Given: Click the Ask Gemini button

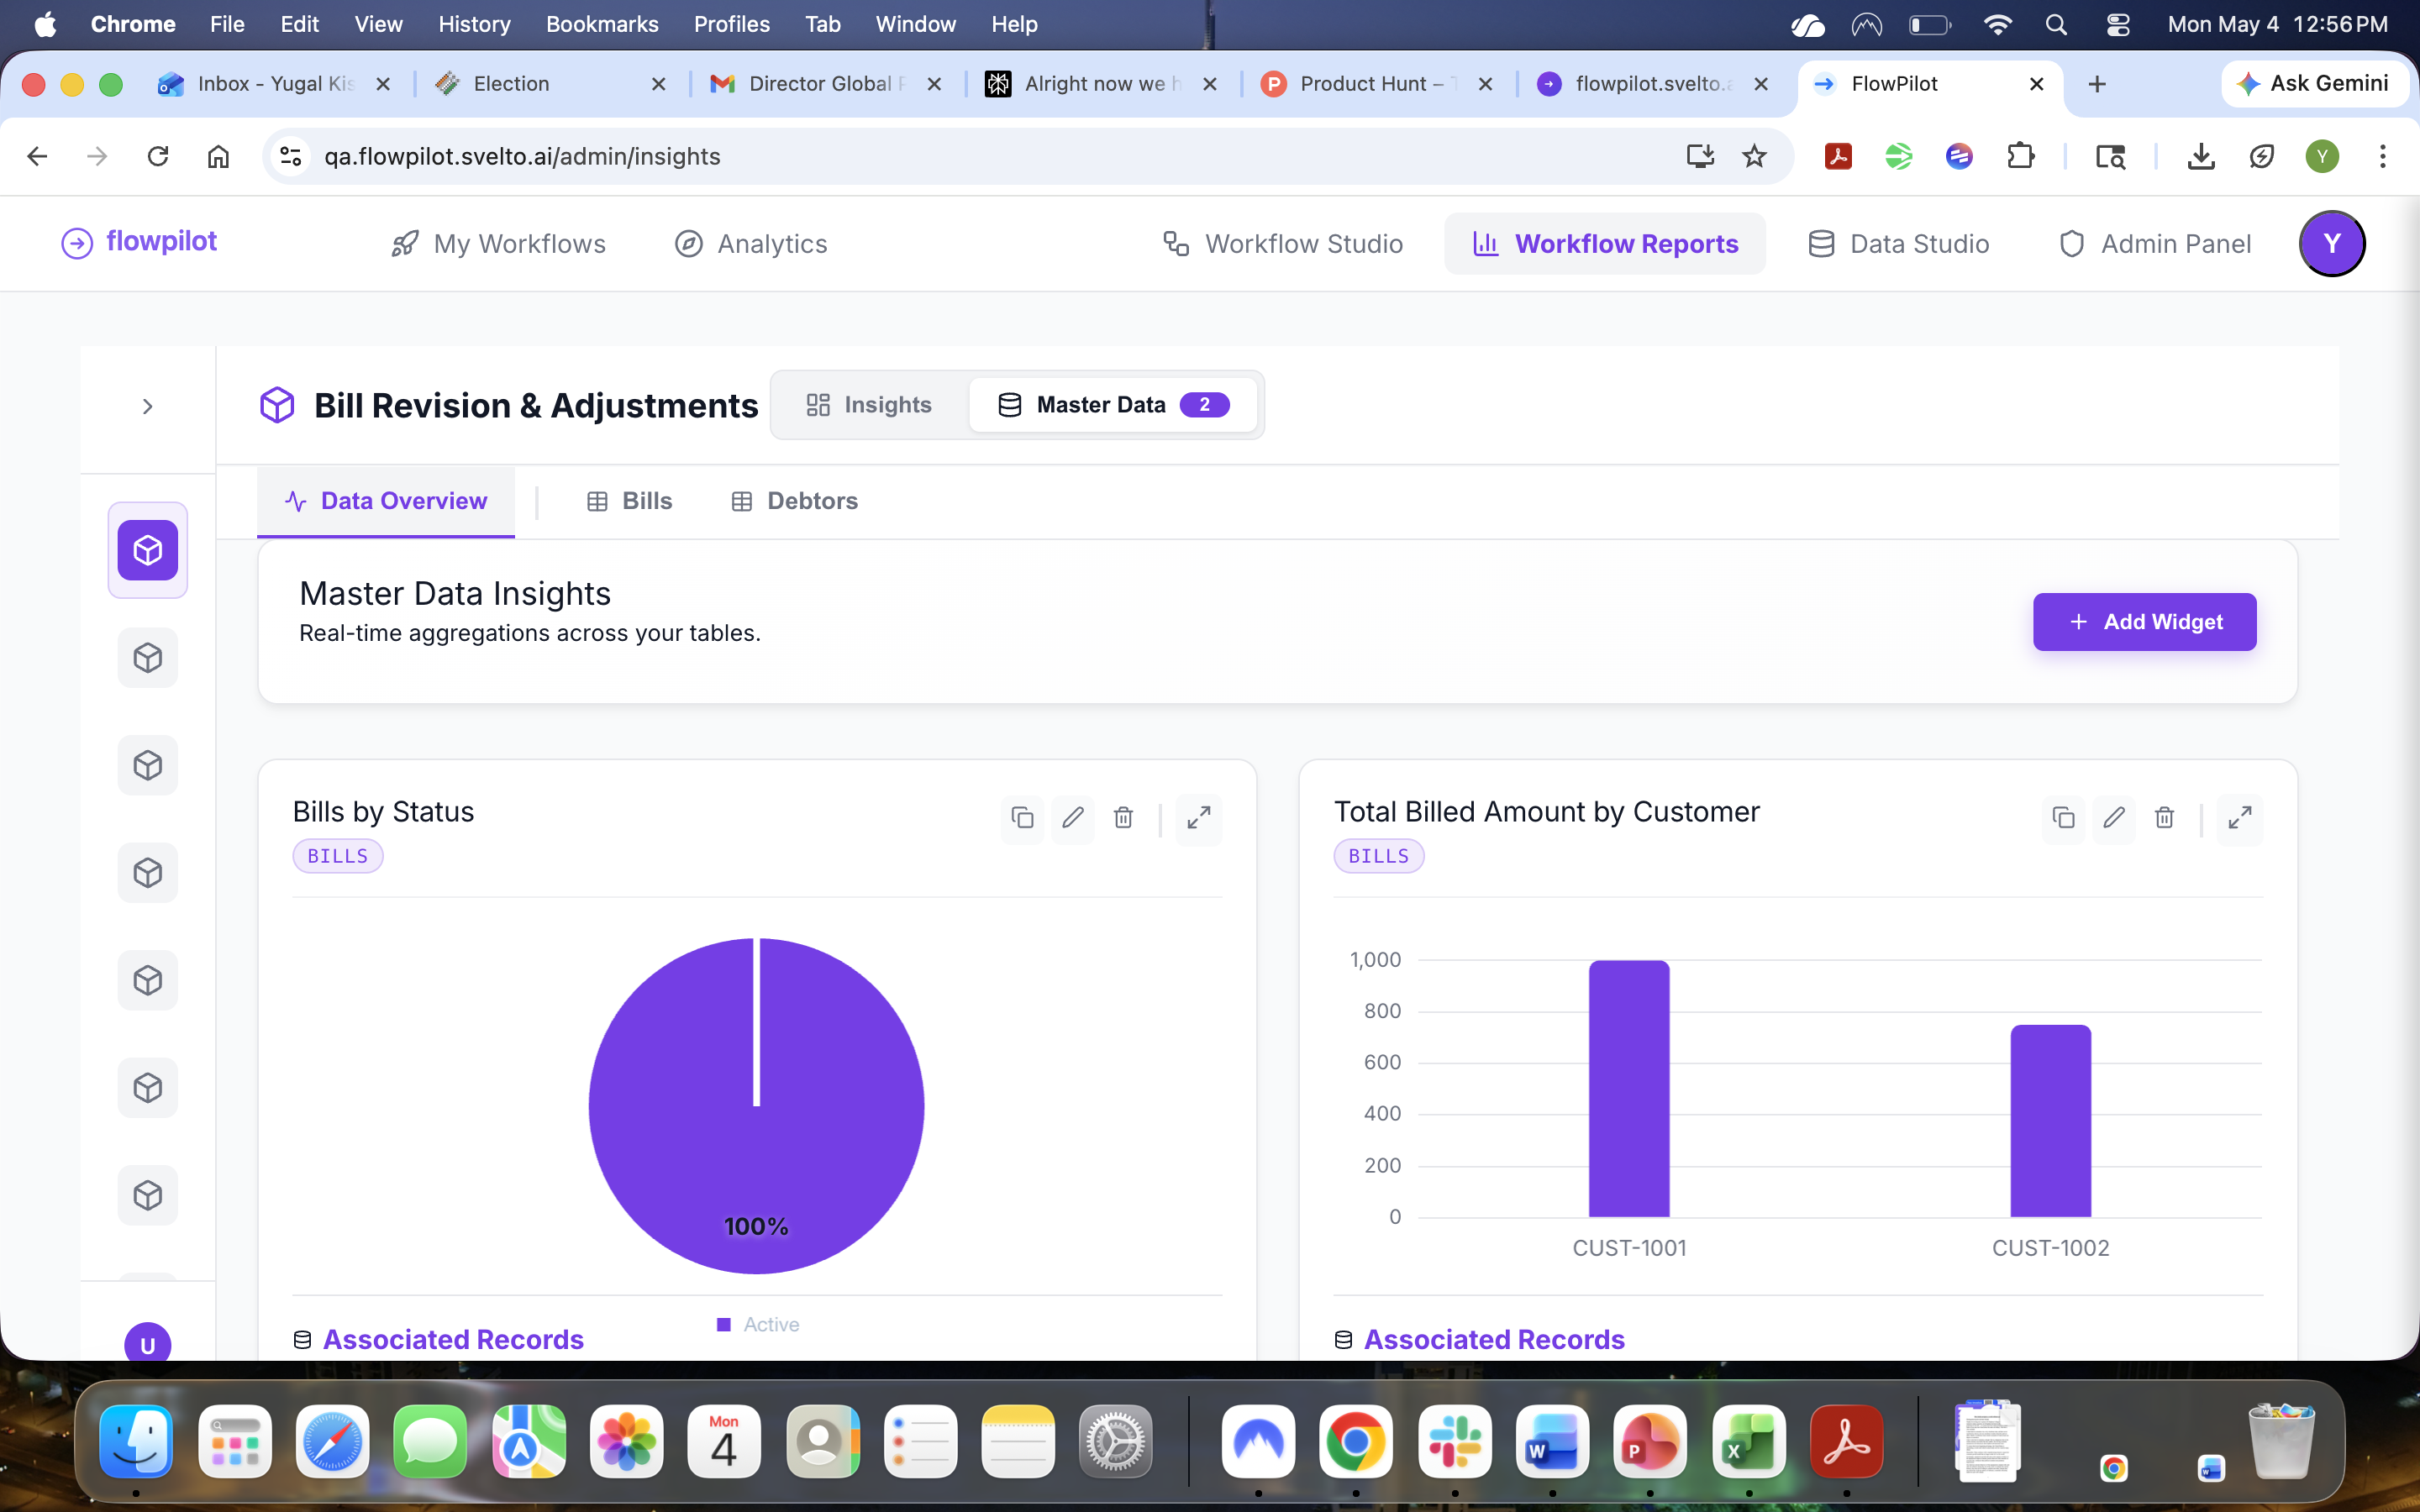Looking at the screenshot, I should (x=2313, y=84).
